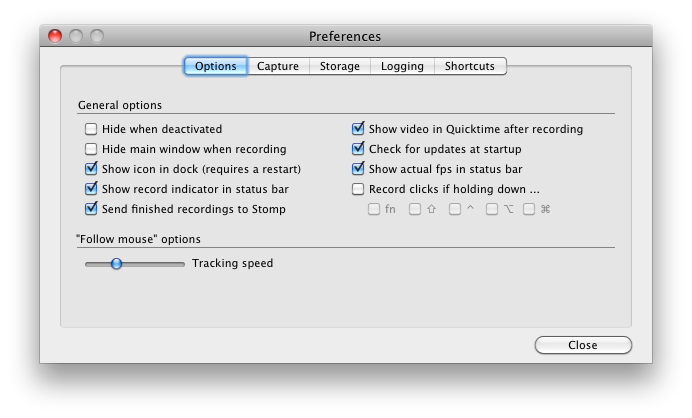This screenshot has height=418, width=692.
Task: Click the Options tab
Action: [216, 67]
